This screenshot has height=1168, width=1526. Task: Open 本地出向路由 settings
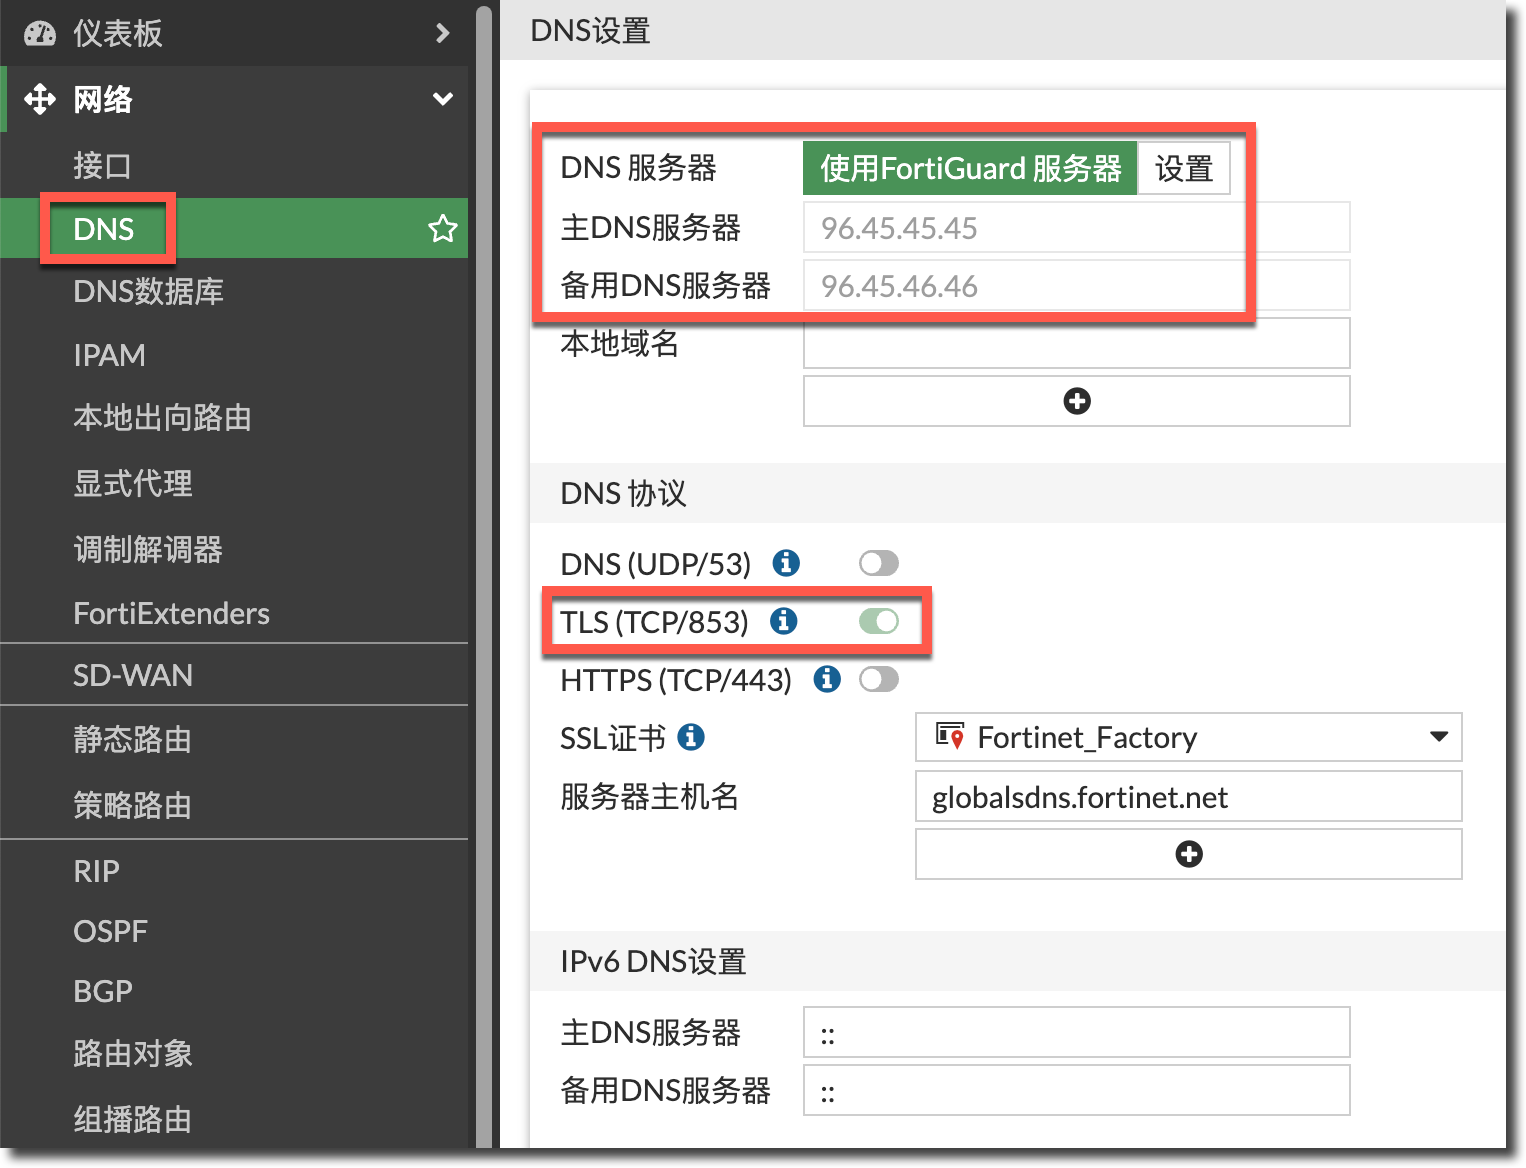234,418
